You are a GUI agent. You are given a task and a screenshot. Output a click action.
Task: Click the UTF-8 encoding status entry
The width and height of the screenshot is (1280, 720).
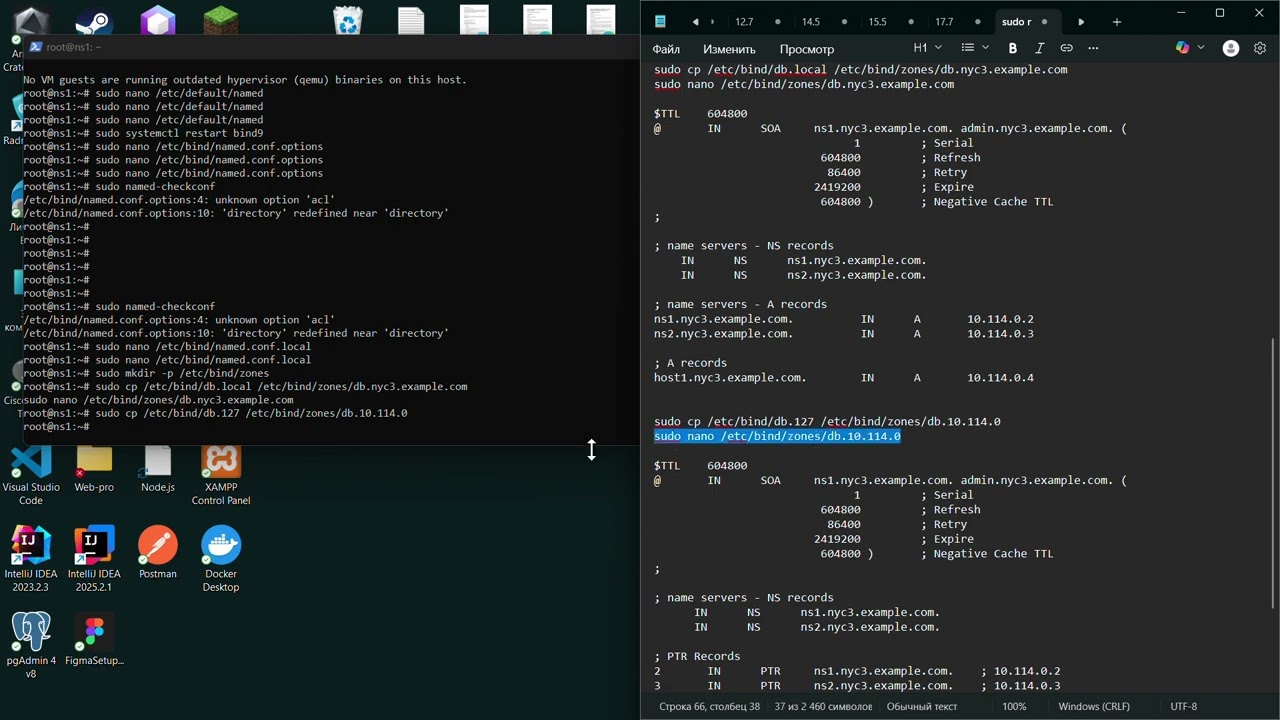[x=1183, y=706]
